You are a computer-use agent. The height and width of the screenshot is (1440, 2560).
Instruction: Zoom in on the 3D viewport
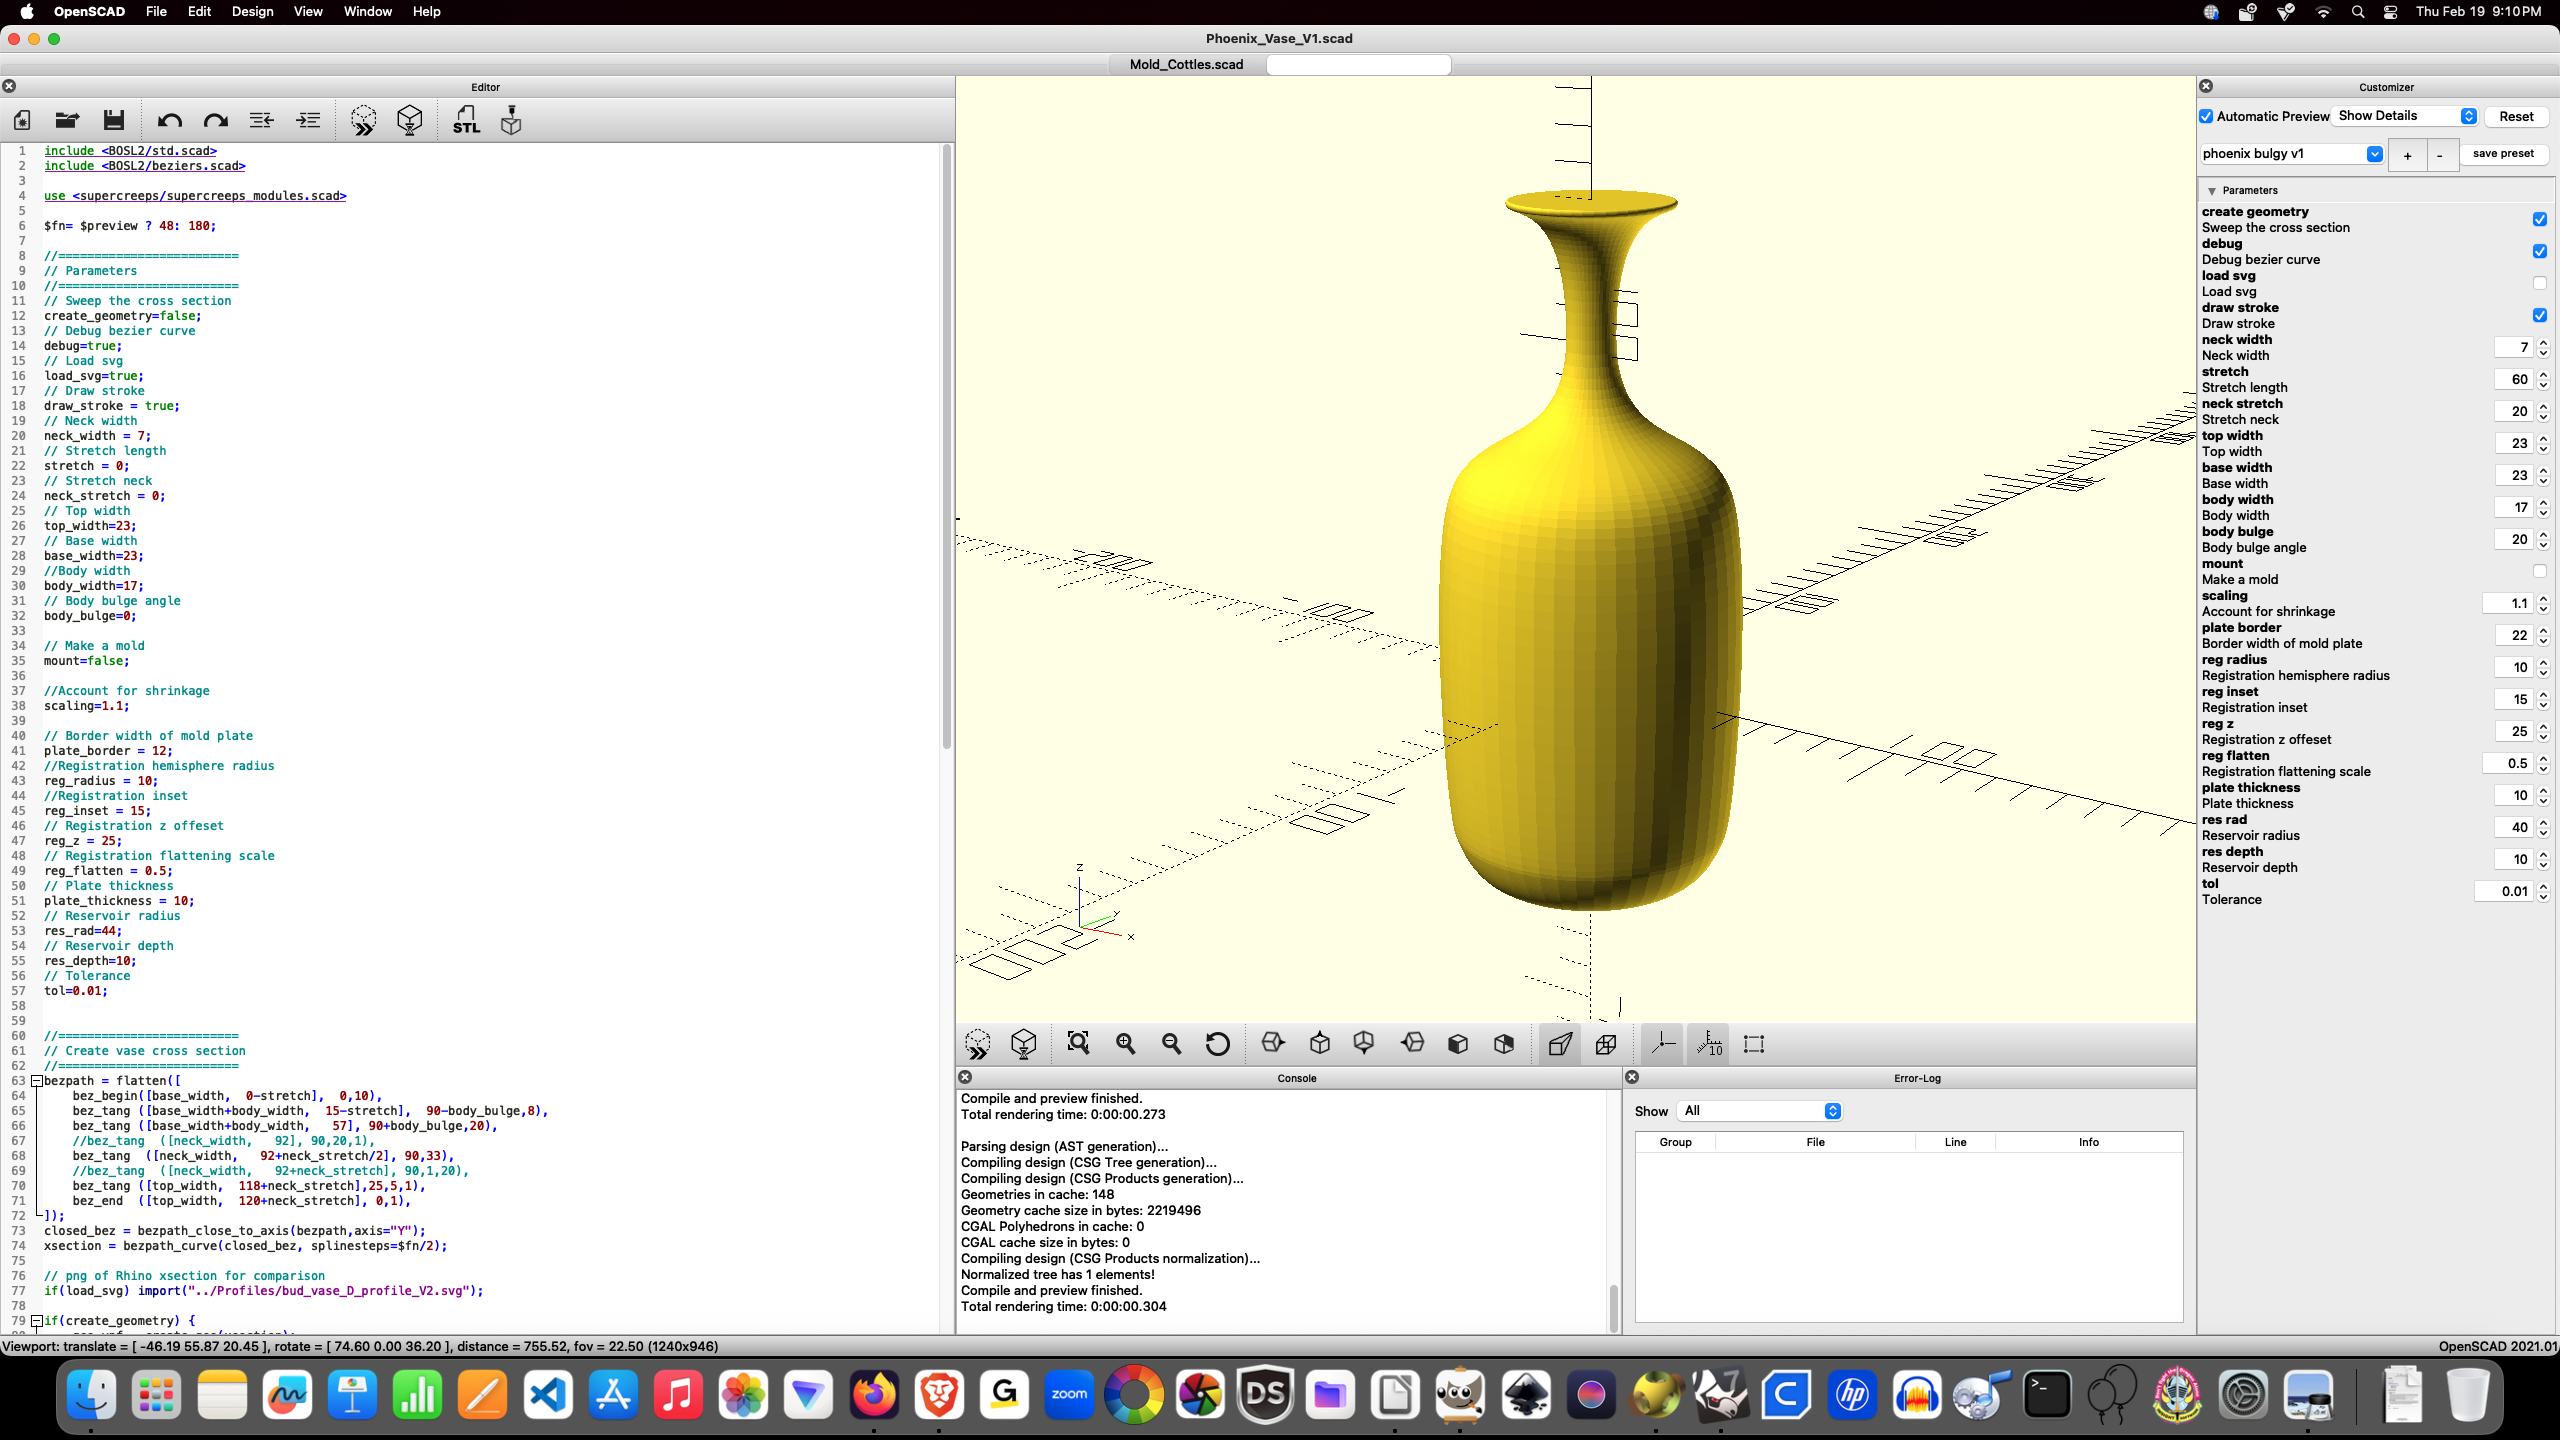1125,1044
